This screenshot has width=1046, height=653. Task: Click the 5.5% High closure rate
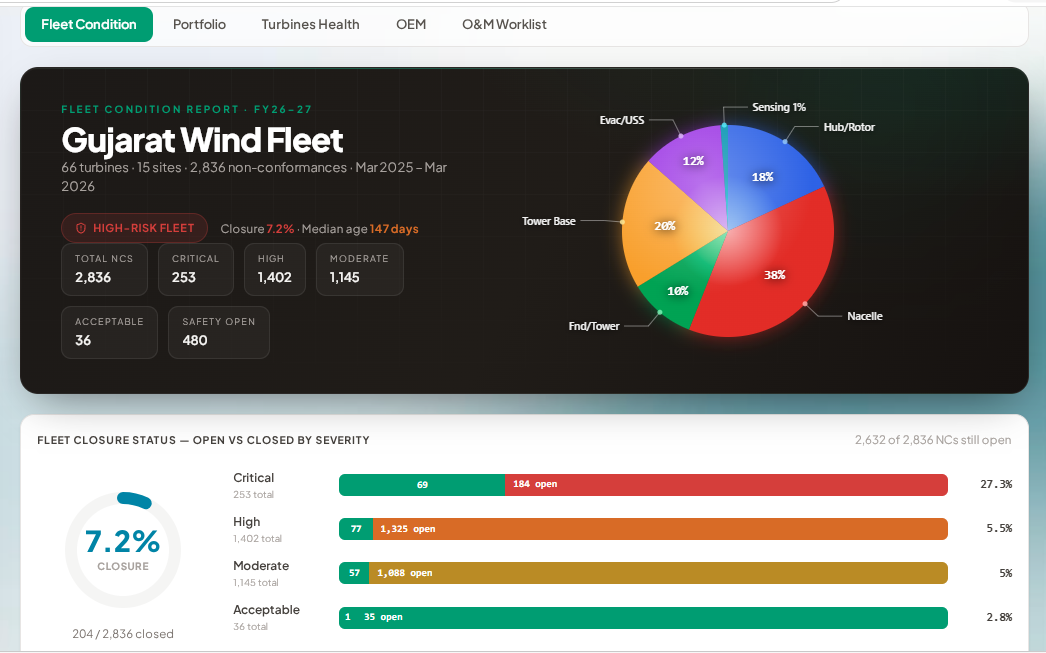(999, 528)
